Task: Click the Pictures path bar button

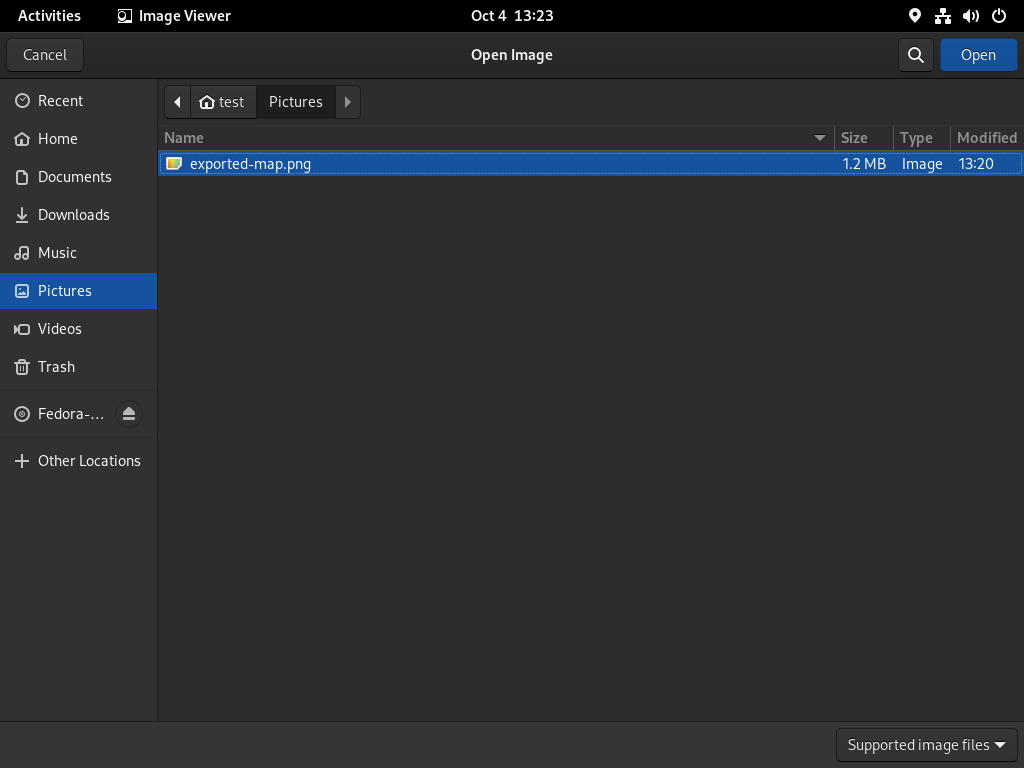Action: pyautogui.click(x=296, y=102)
